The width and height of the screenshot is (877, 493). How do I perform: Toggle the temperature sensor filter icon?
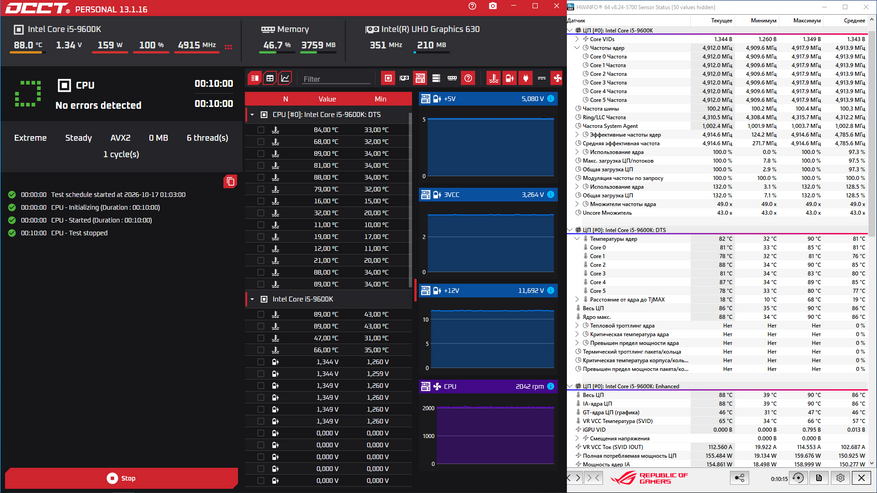point(493,78)
